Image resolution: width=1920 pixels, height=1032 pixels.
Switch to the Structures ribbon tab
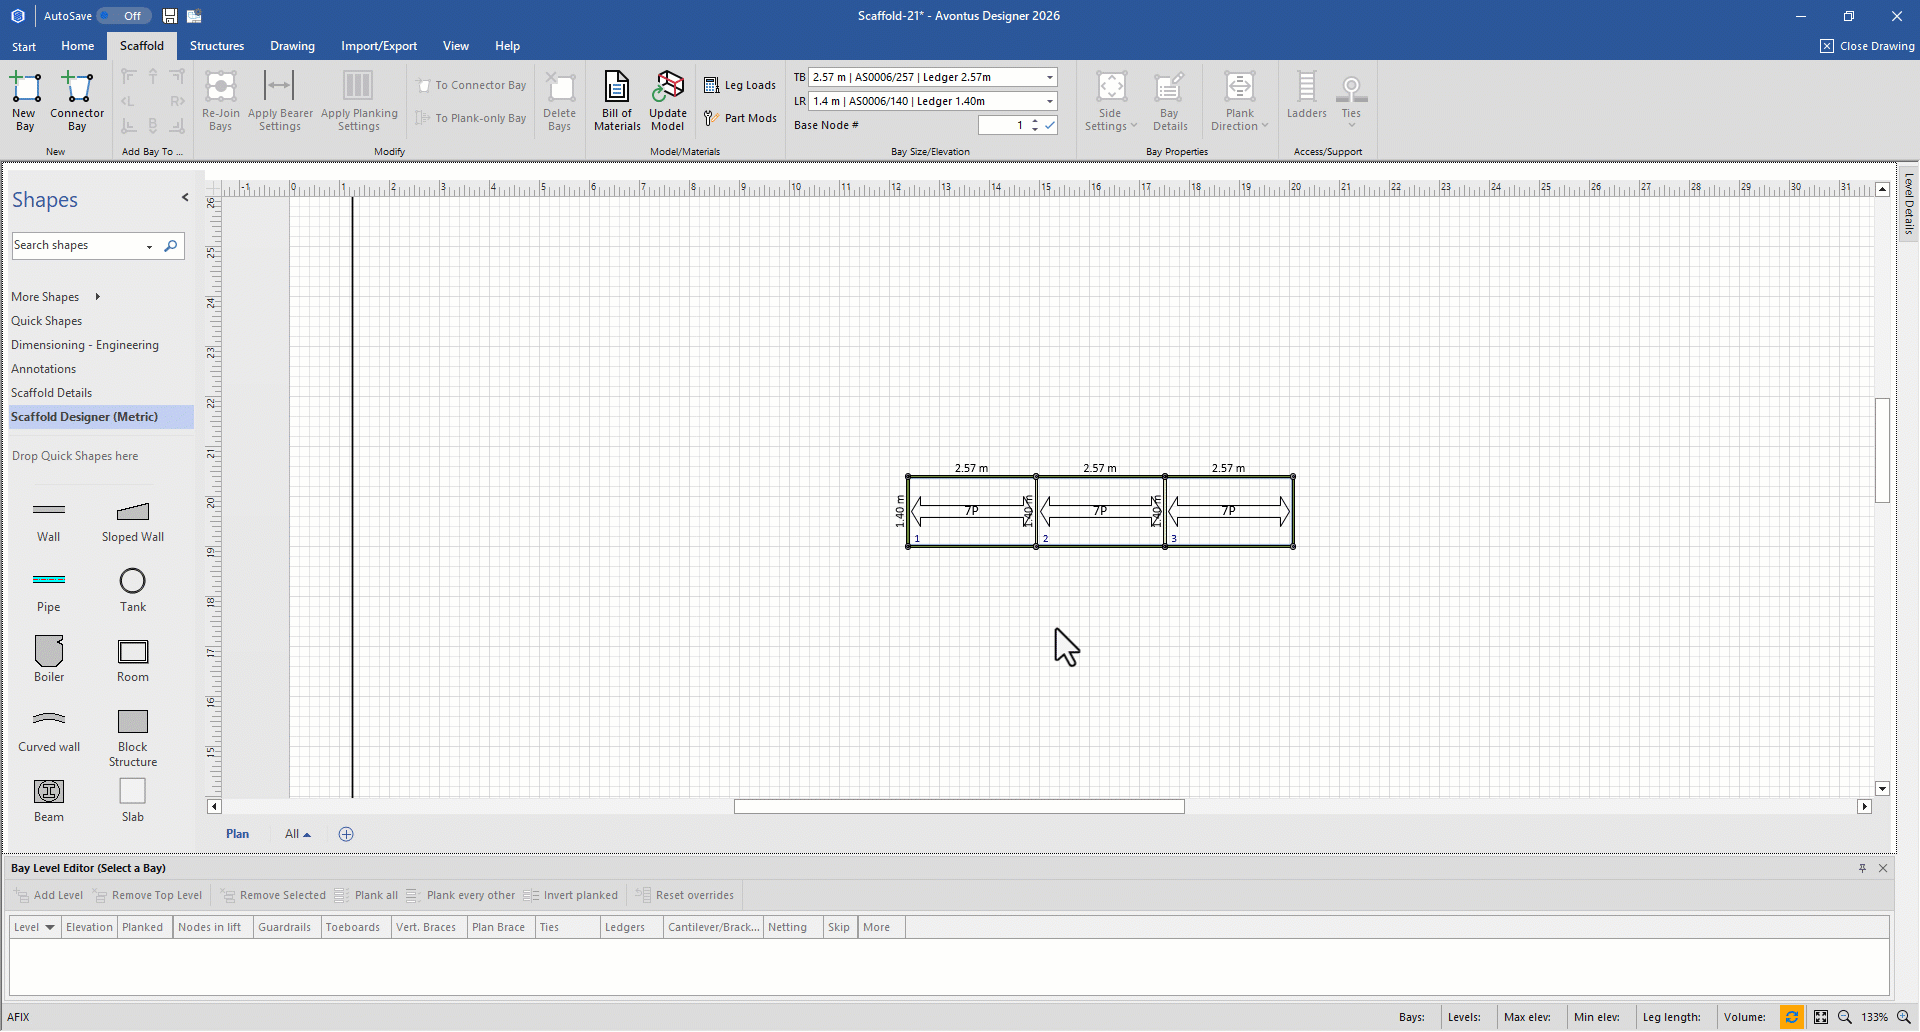pos(217,46)
